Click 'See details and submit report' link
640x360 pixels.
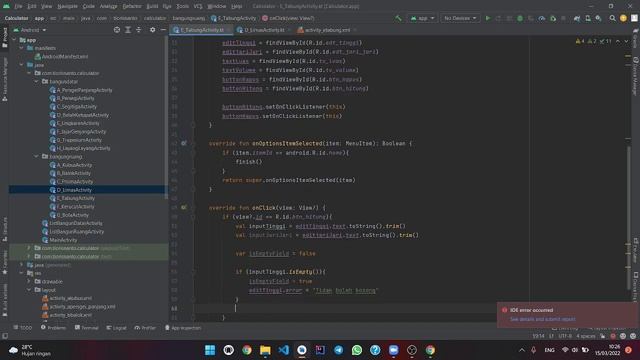point(542,319)
